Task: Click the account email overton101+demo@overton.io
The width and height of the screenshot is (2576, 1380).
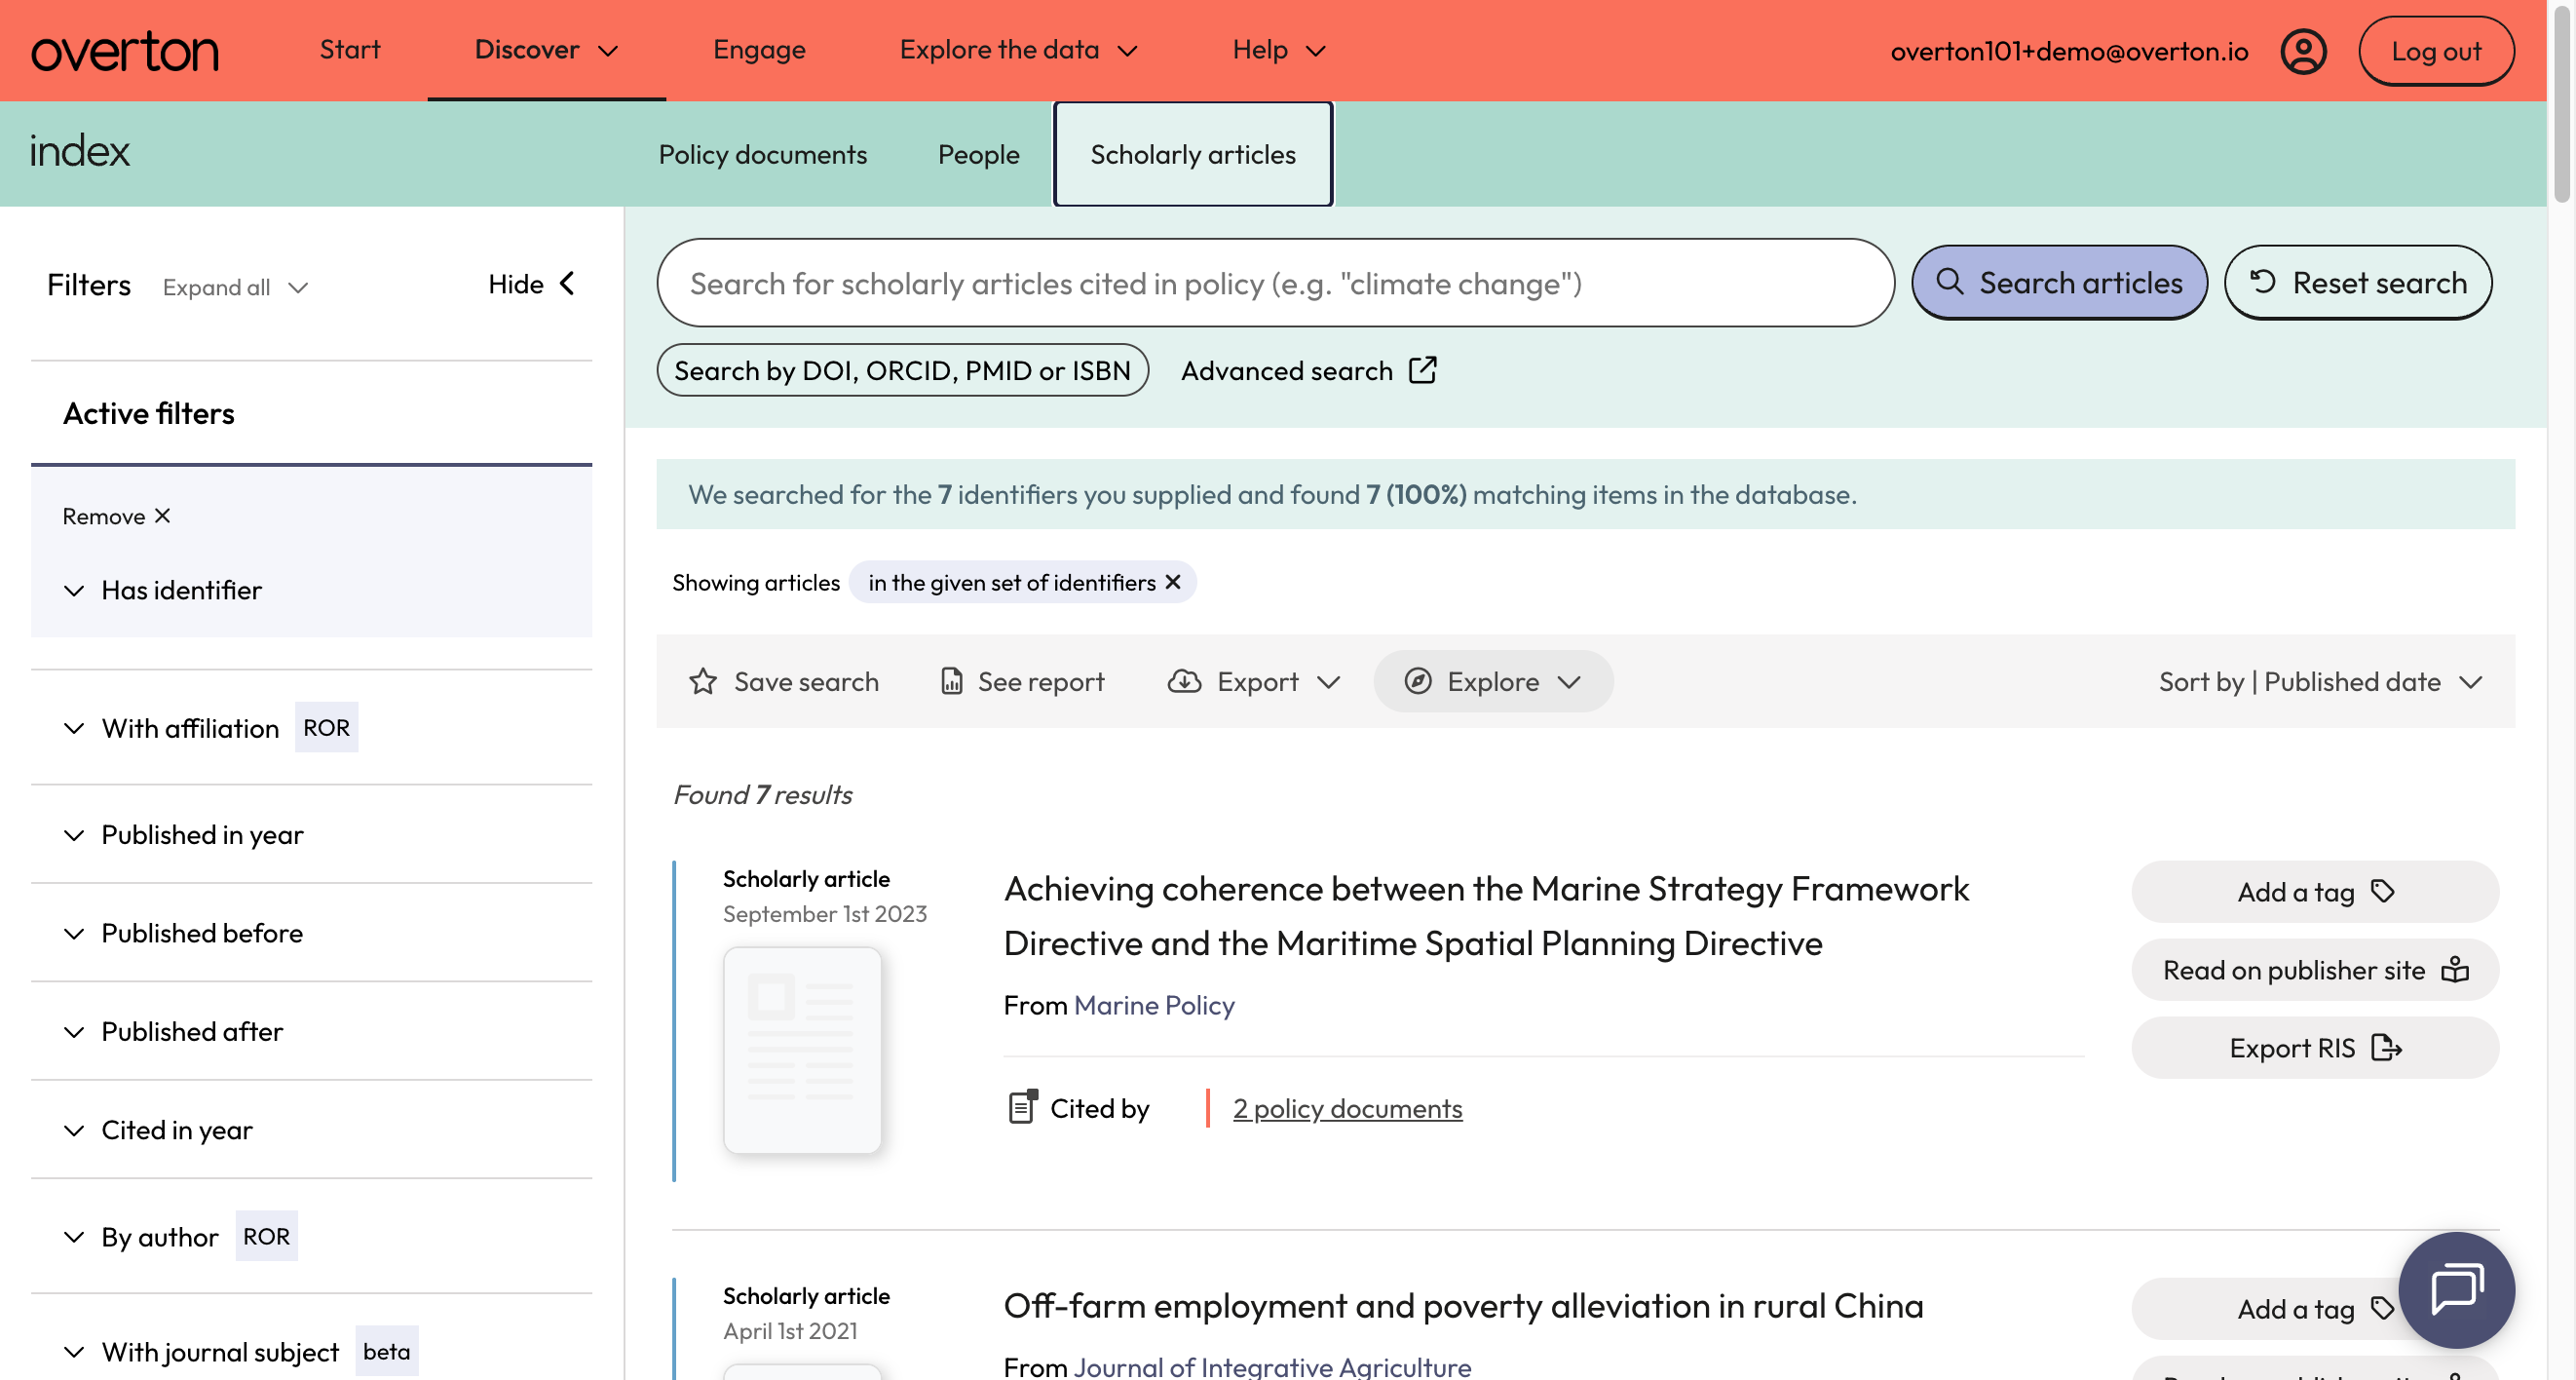Action: [2069, 51]
